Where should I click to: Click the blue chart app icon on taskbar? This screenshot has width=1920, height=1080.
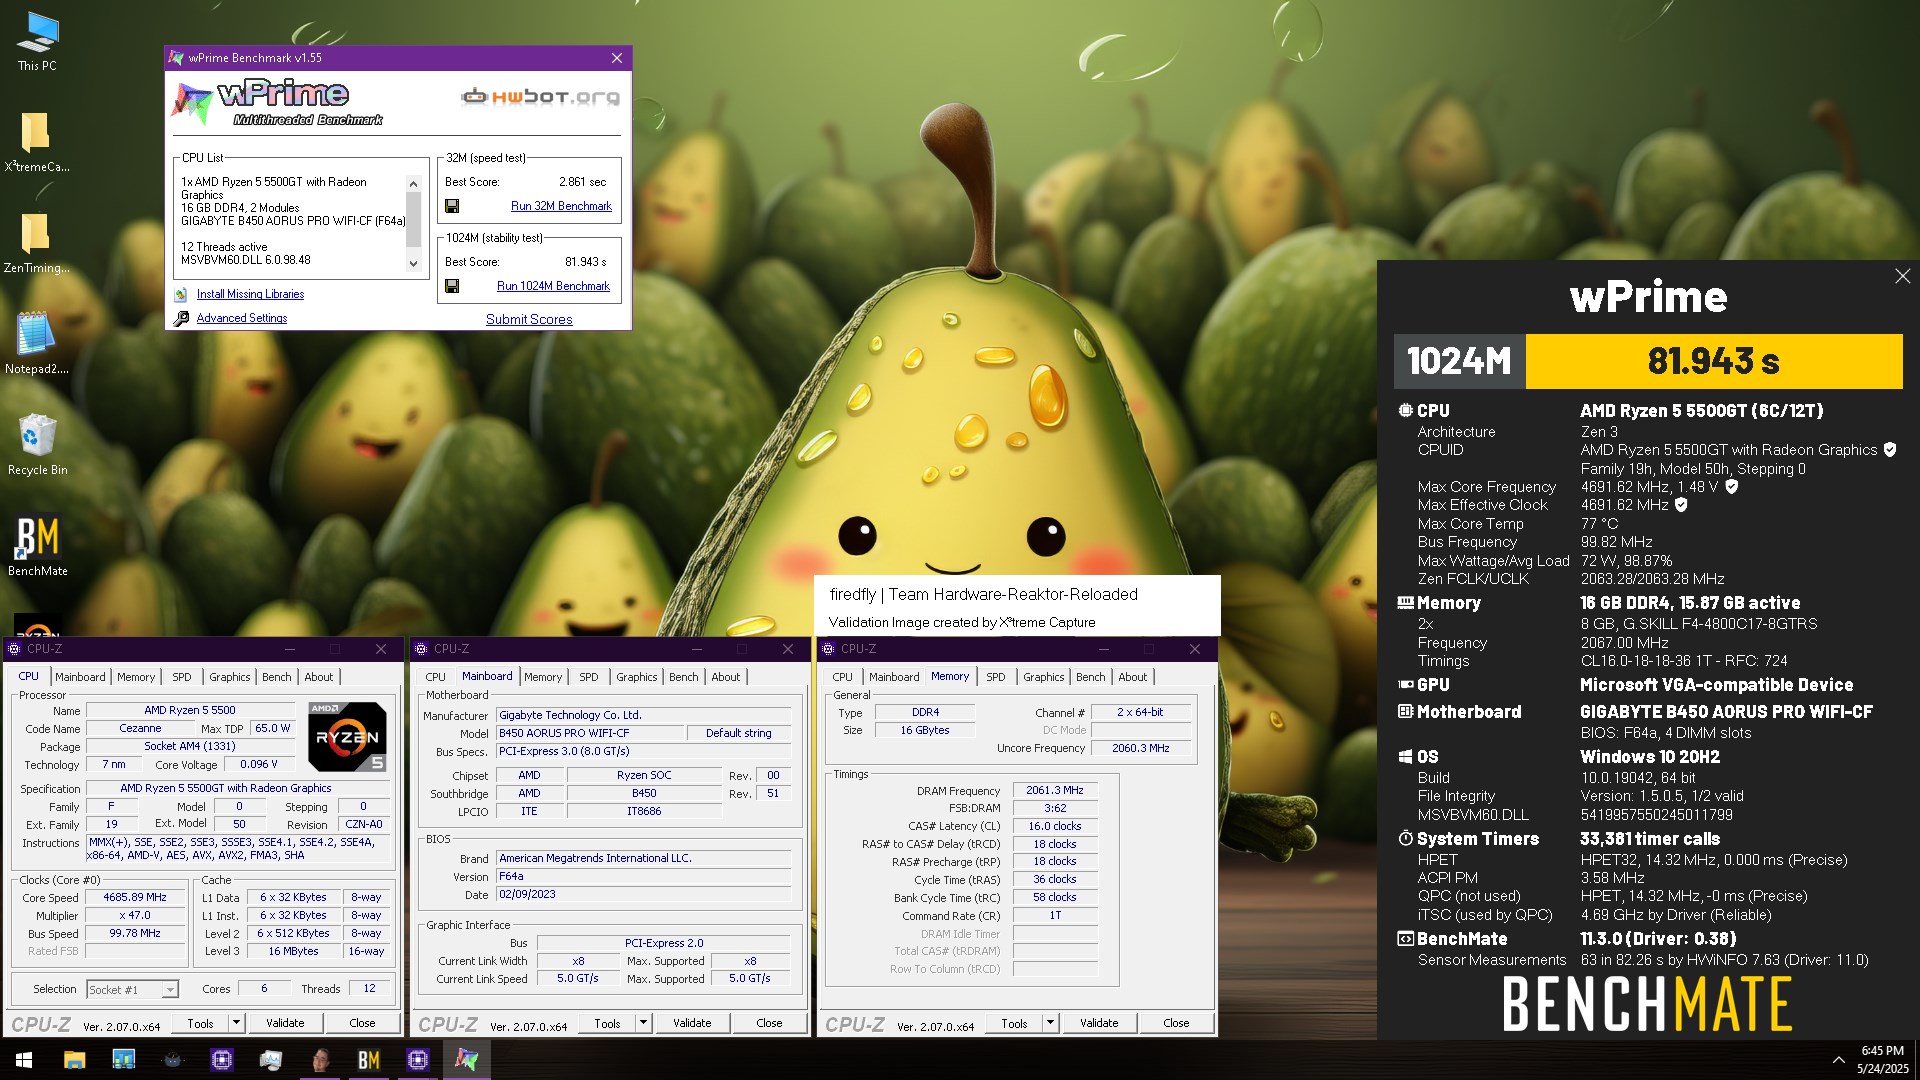[124, 1060]
